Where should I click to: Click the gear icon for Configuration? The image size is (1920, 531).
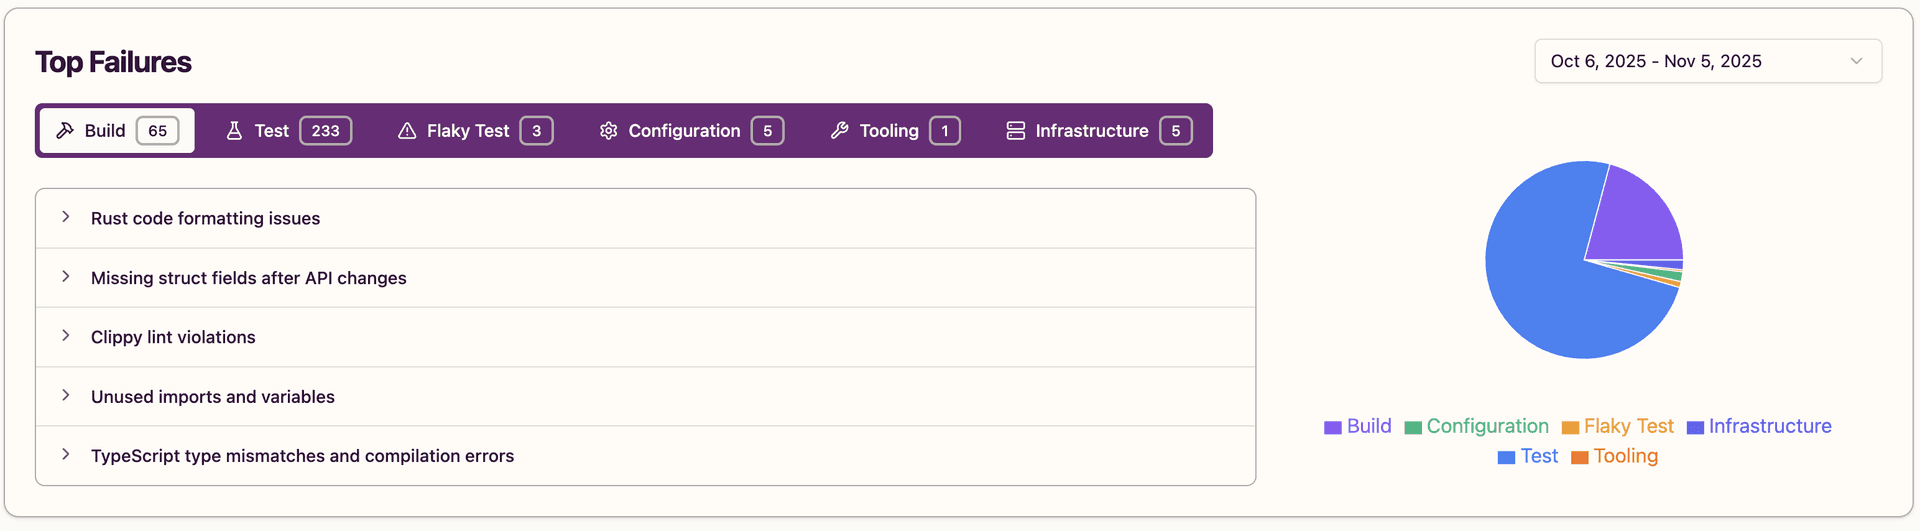[x=608, y=131]
